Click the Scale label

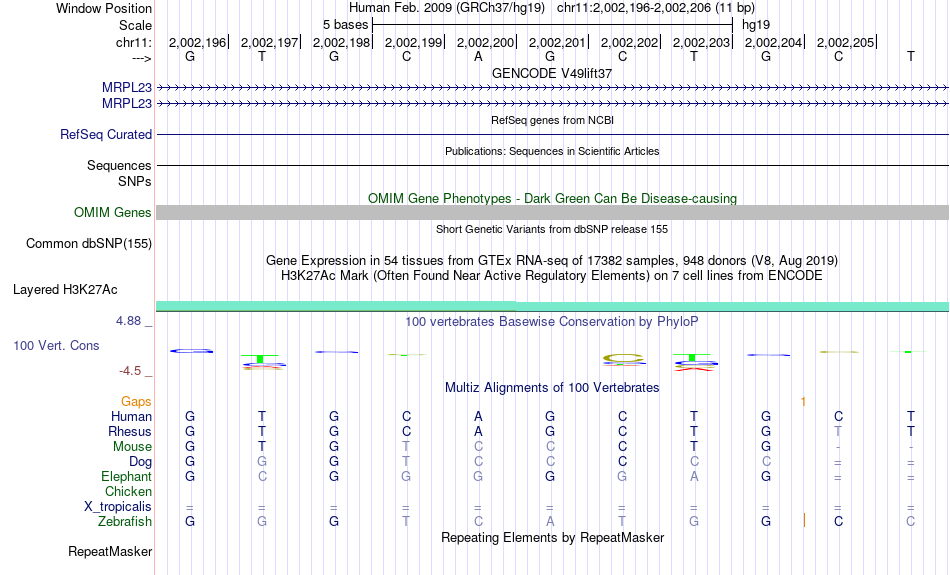[136, 25]
